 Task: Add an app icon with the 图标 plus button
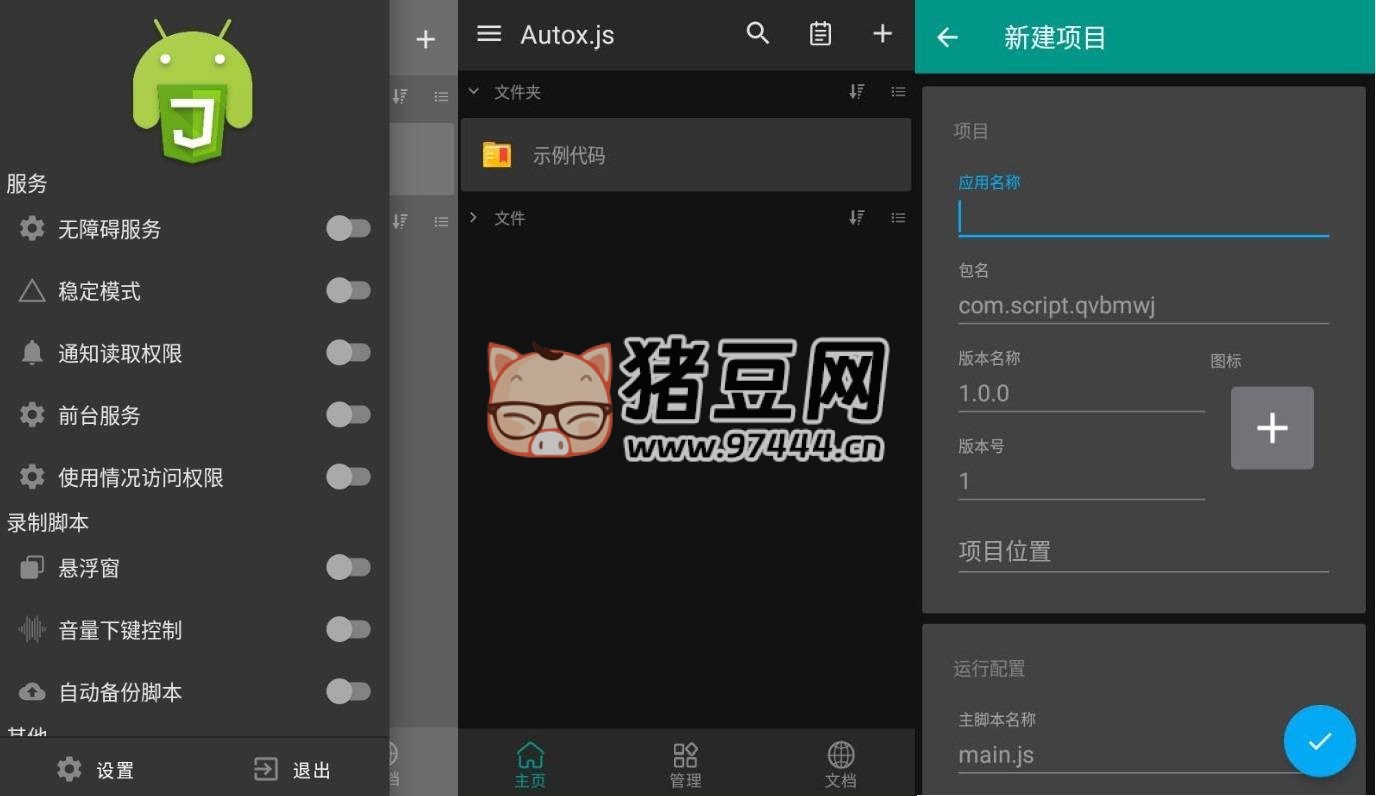pos(1271,428)
